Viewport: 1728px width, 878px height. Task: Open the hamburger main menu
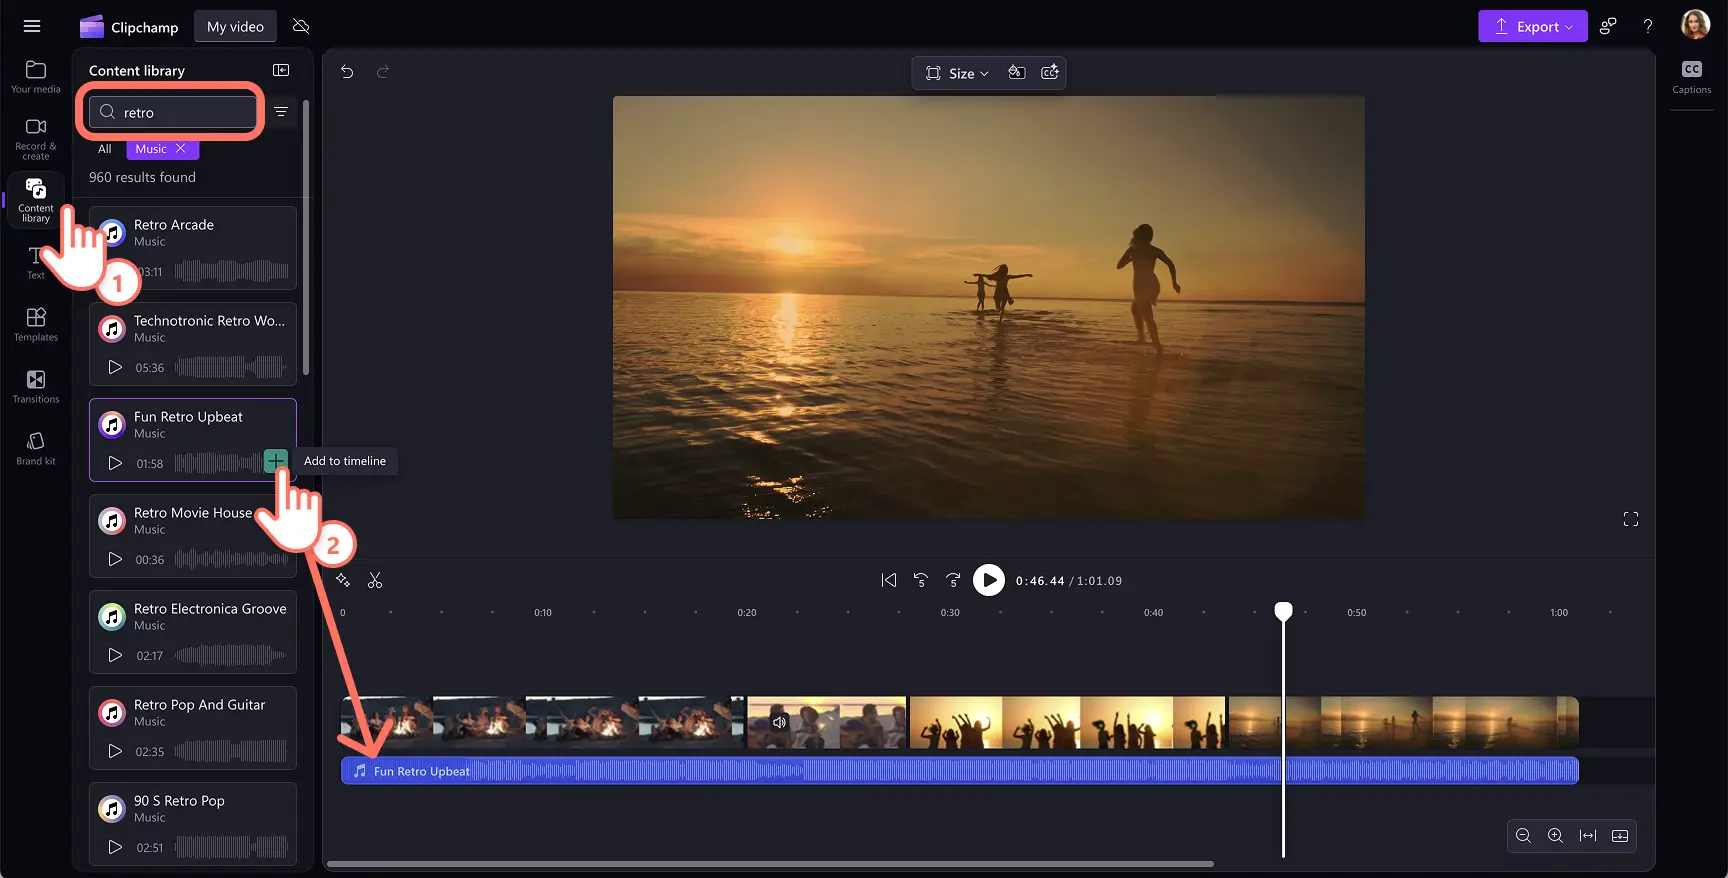pos(32,27)
